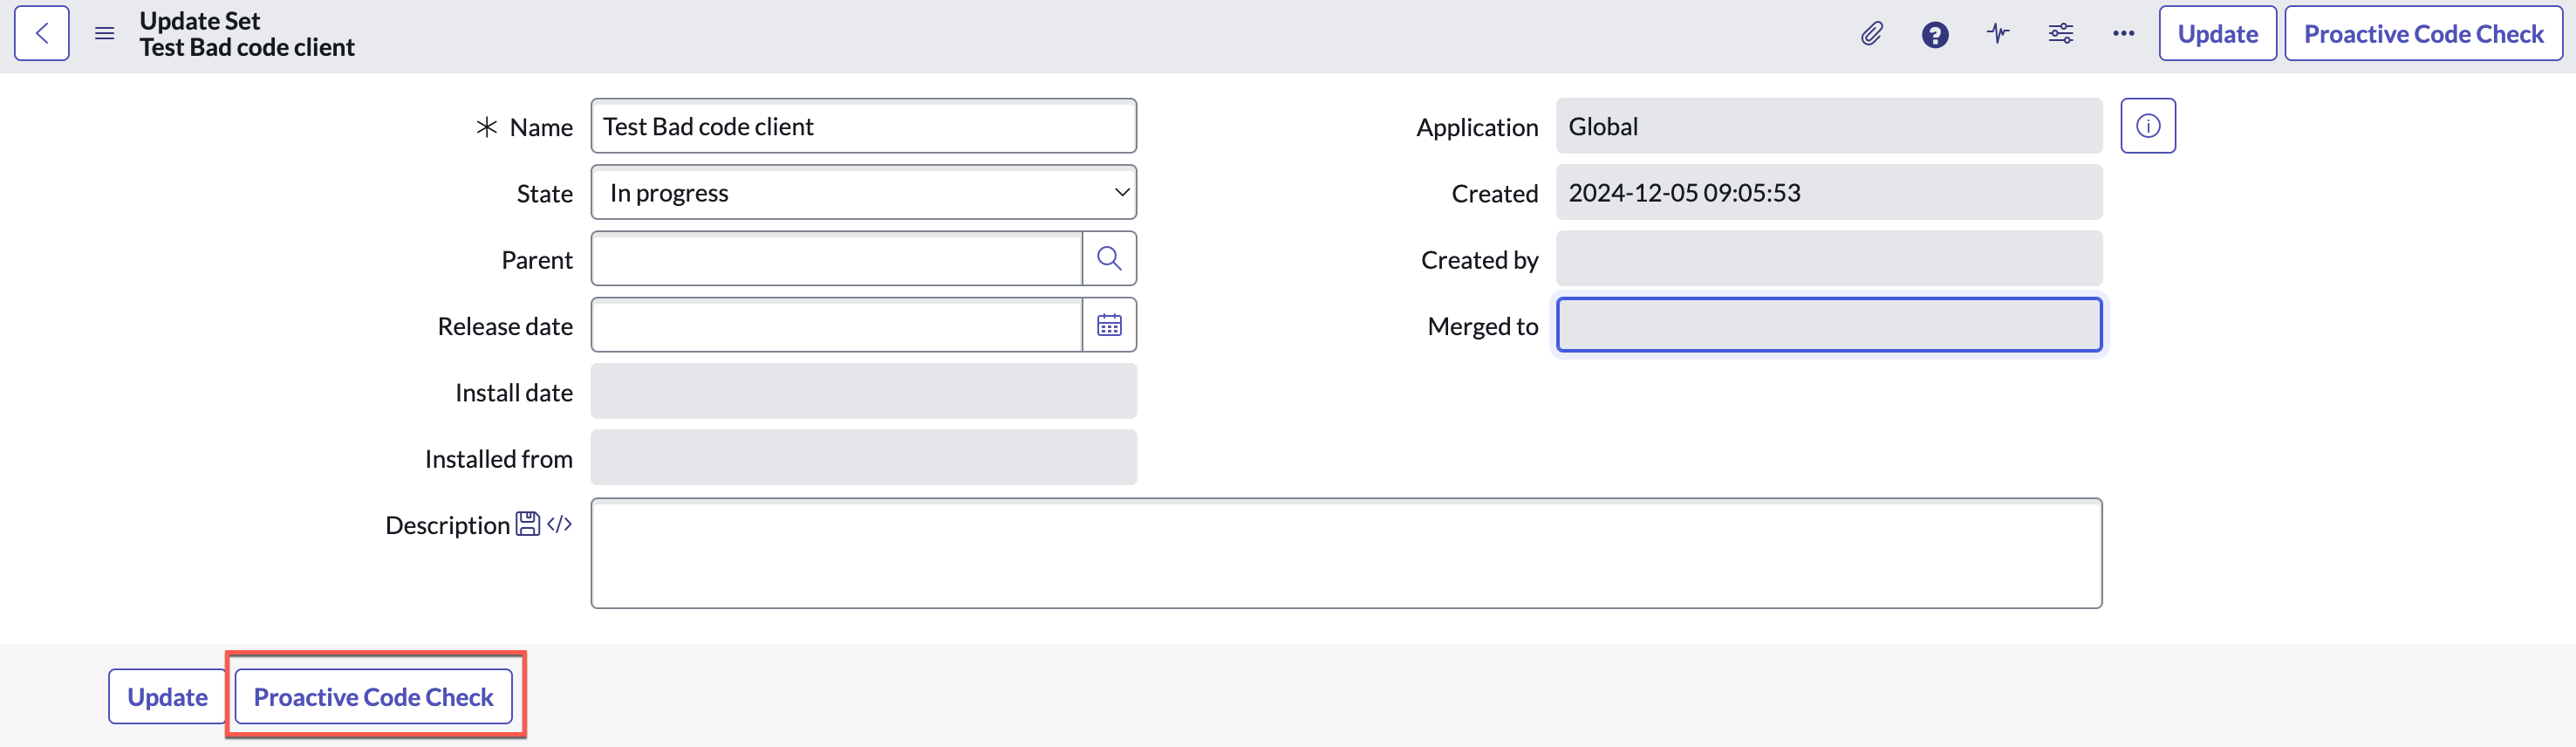This screenshot has height=747, width=2576.
Task: Expand the State dropdown
Action: tap(864, 192)
